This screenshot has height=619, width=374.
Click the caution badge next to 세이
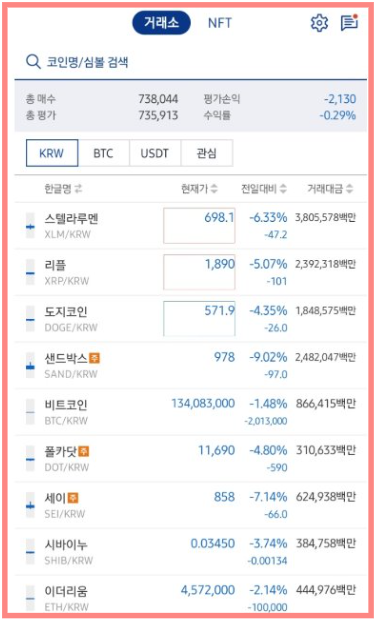(73, 498)
